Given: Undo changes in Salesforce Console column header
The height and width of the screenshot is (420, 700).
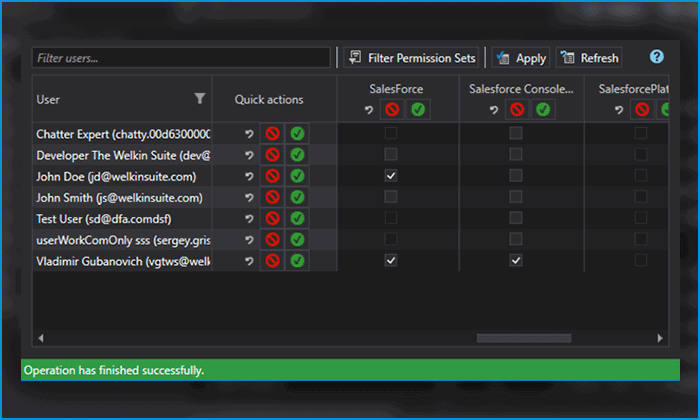Looking at the screenshot, I should (x=494, y=109).
